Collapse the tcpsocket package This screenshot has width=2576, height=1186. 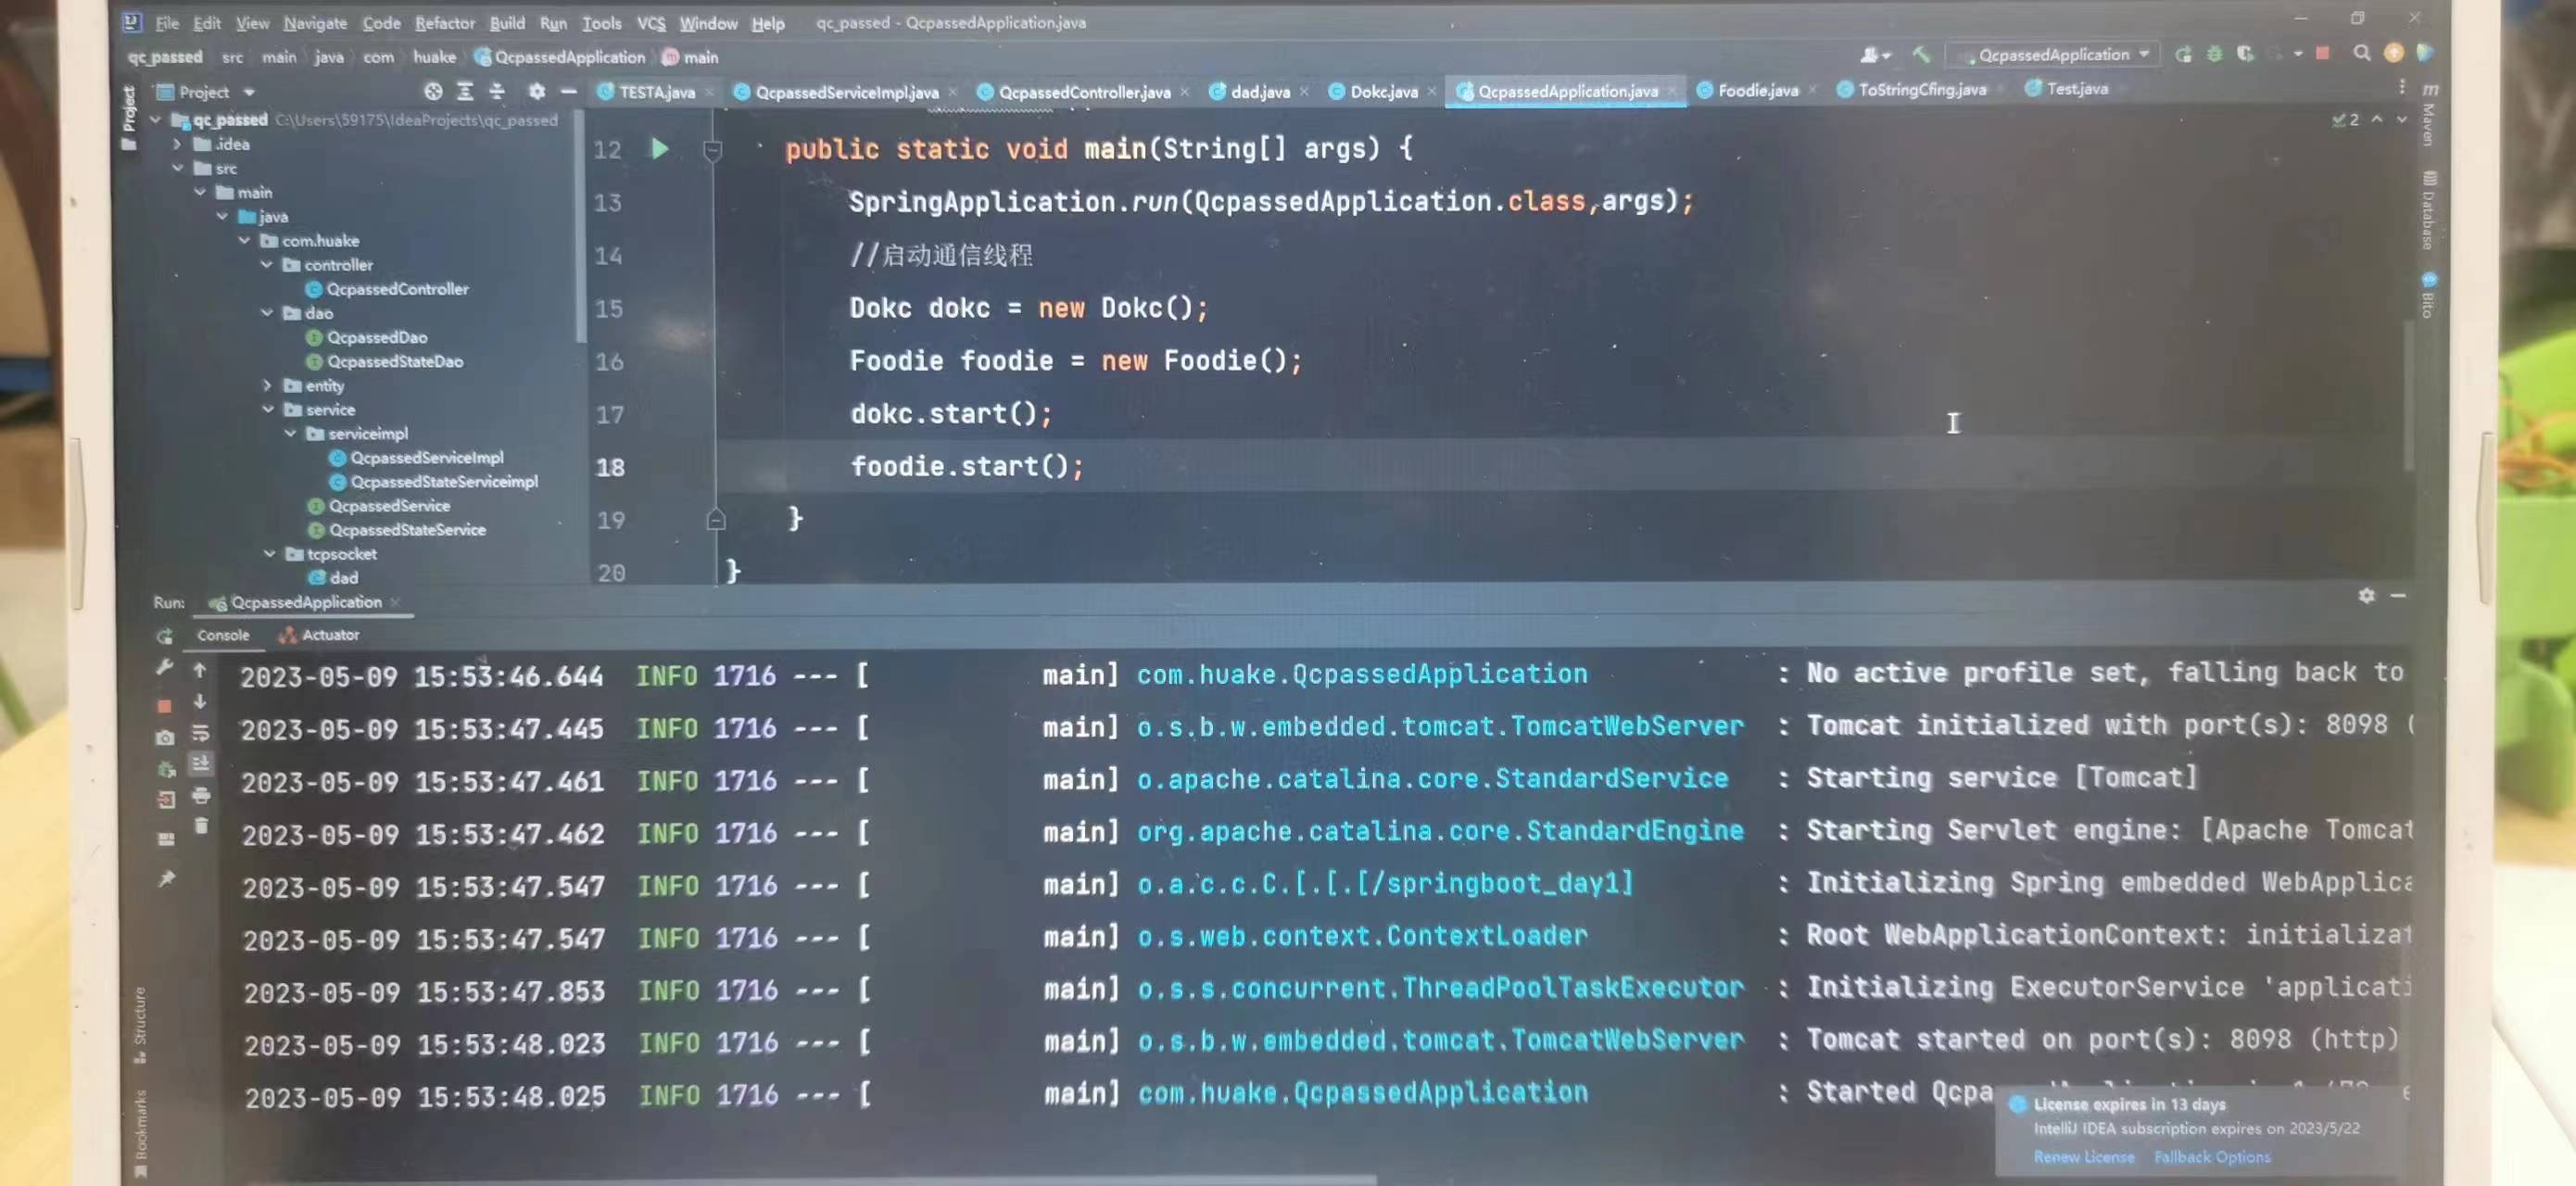tap(269, 553)
